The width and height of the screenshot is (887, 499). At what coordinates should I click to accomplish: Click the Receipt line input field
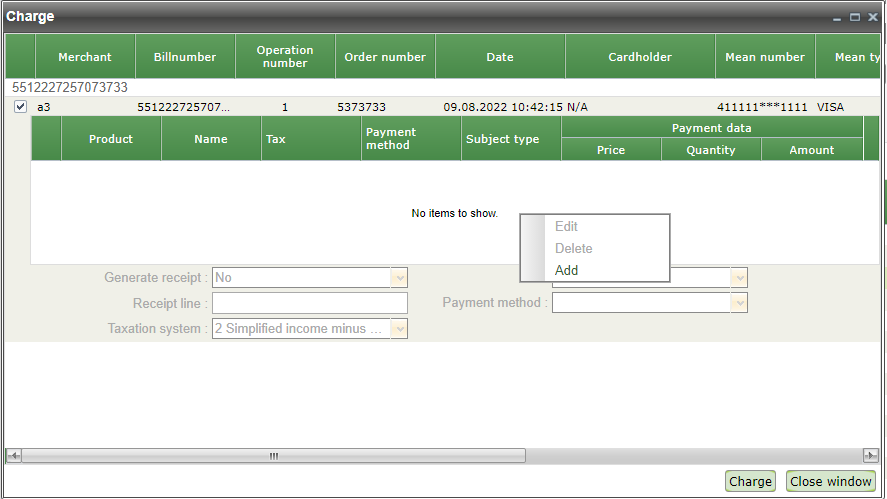pos(309,303)
